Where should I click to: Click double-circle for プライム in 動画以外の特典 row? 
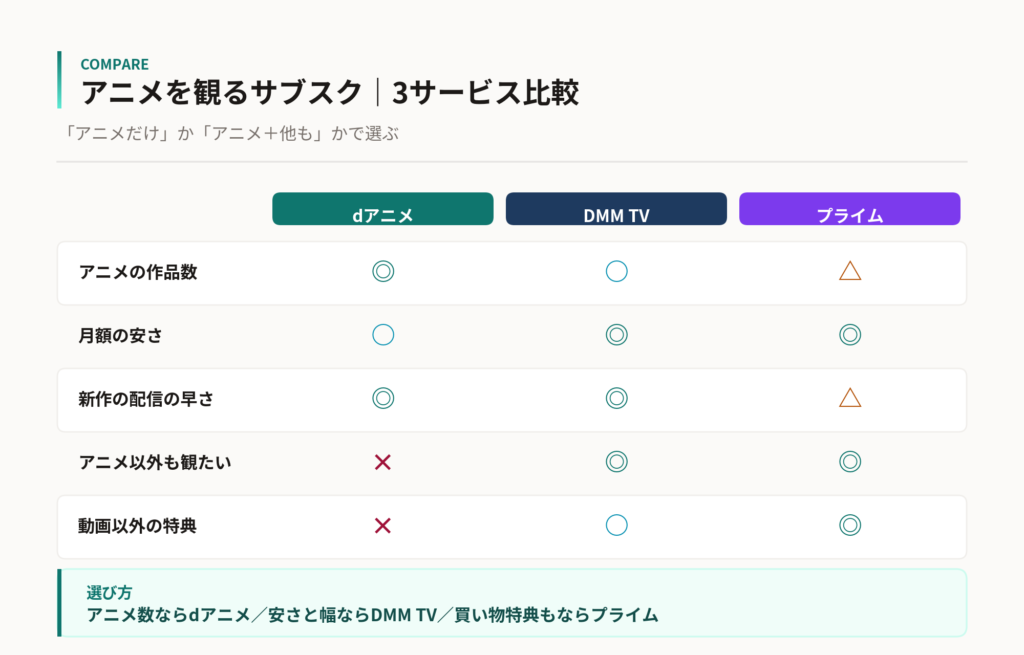[850, 524]
